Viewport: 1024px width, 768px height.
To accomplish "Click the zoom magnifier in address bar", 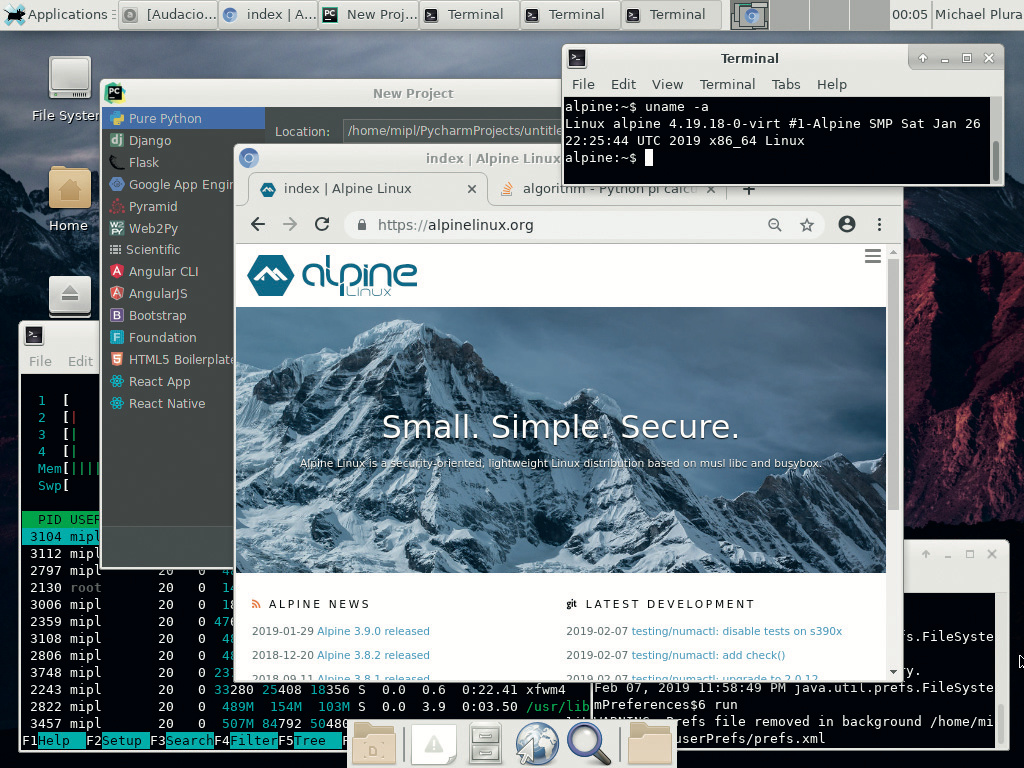I will (x=775, y=225).
